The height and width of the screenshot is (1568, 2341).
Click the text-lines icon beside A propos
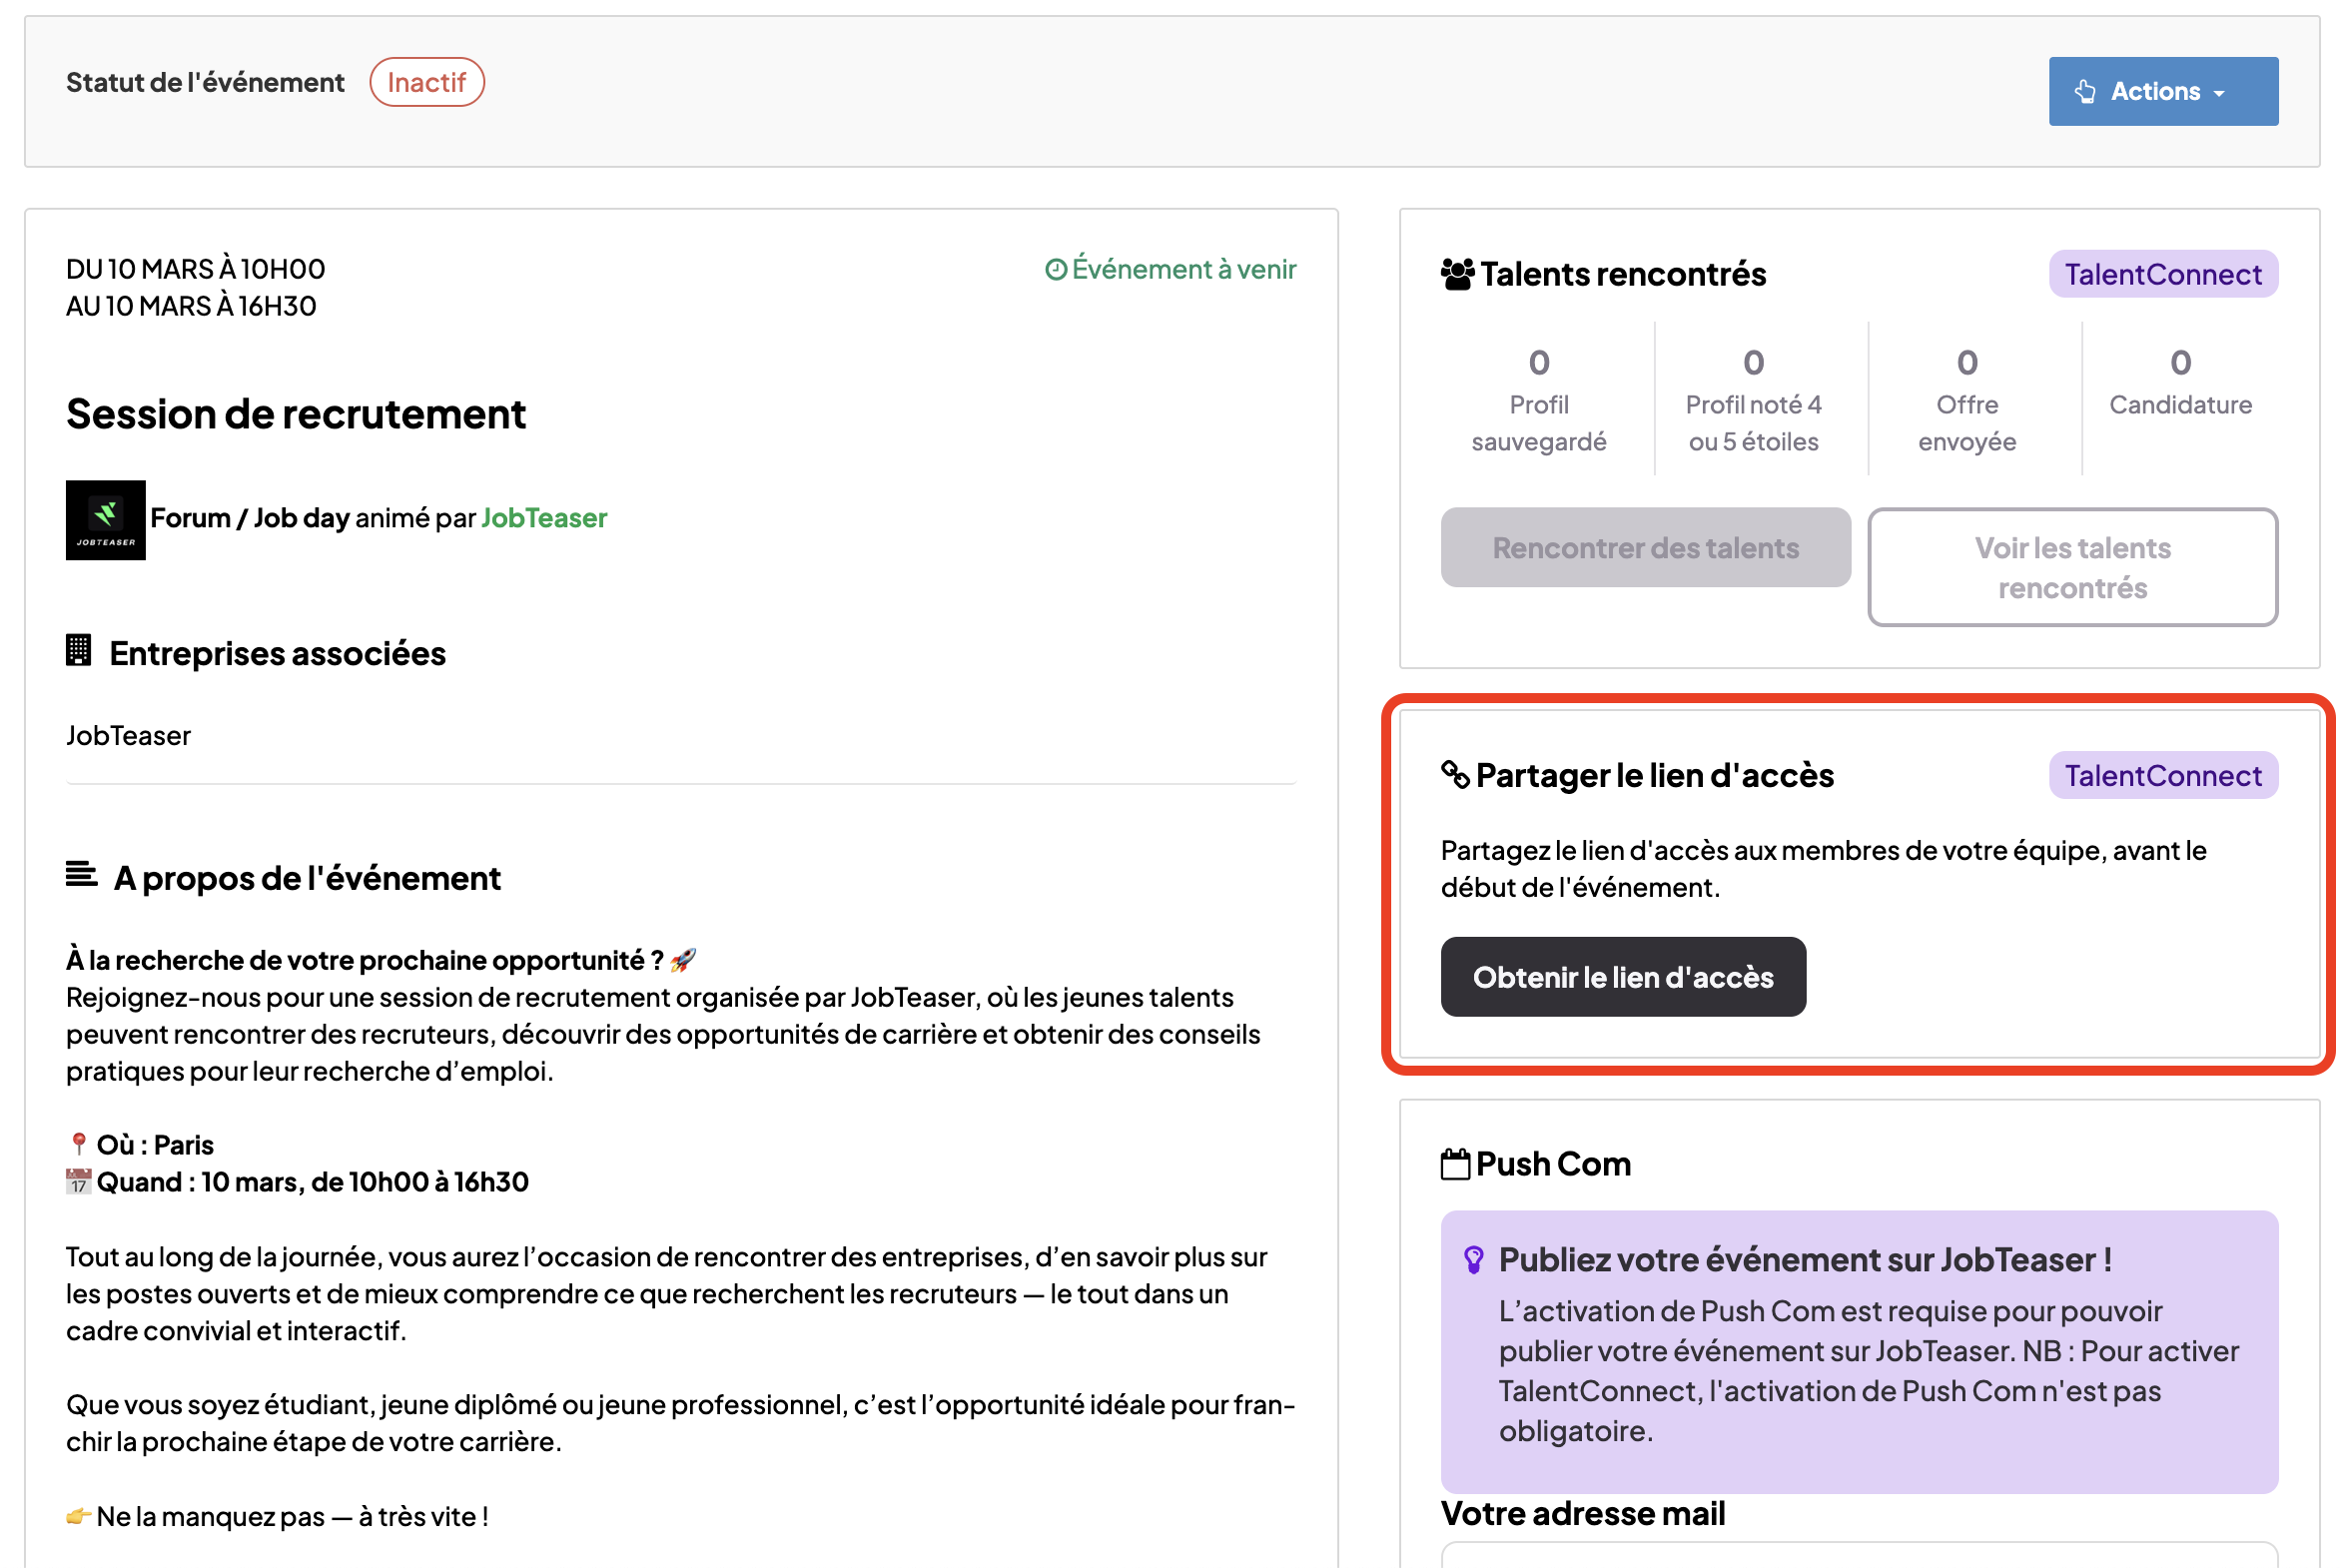point(81,875)
